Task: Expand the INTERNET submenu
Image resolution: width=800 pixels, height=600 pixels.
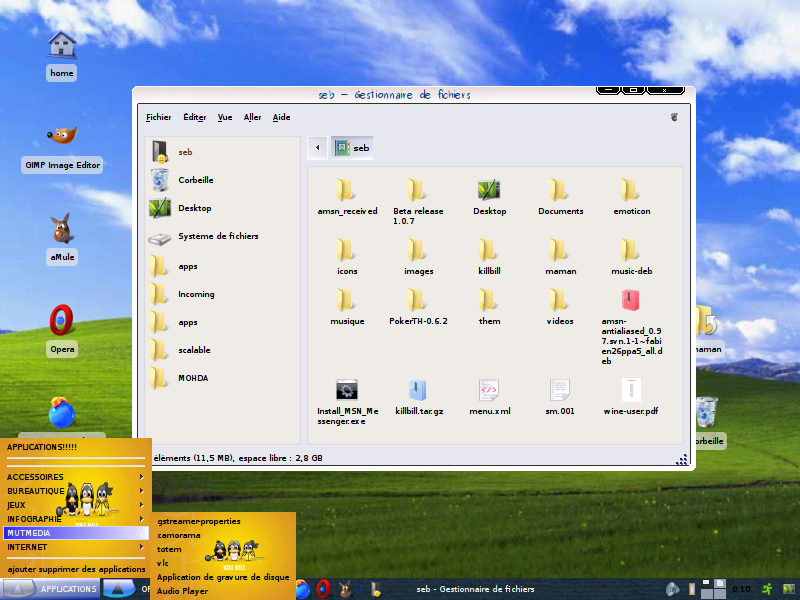Action: (76, 547)
